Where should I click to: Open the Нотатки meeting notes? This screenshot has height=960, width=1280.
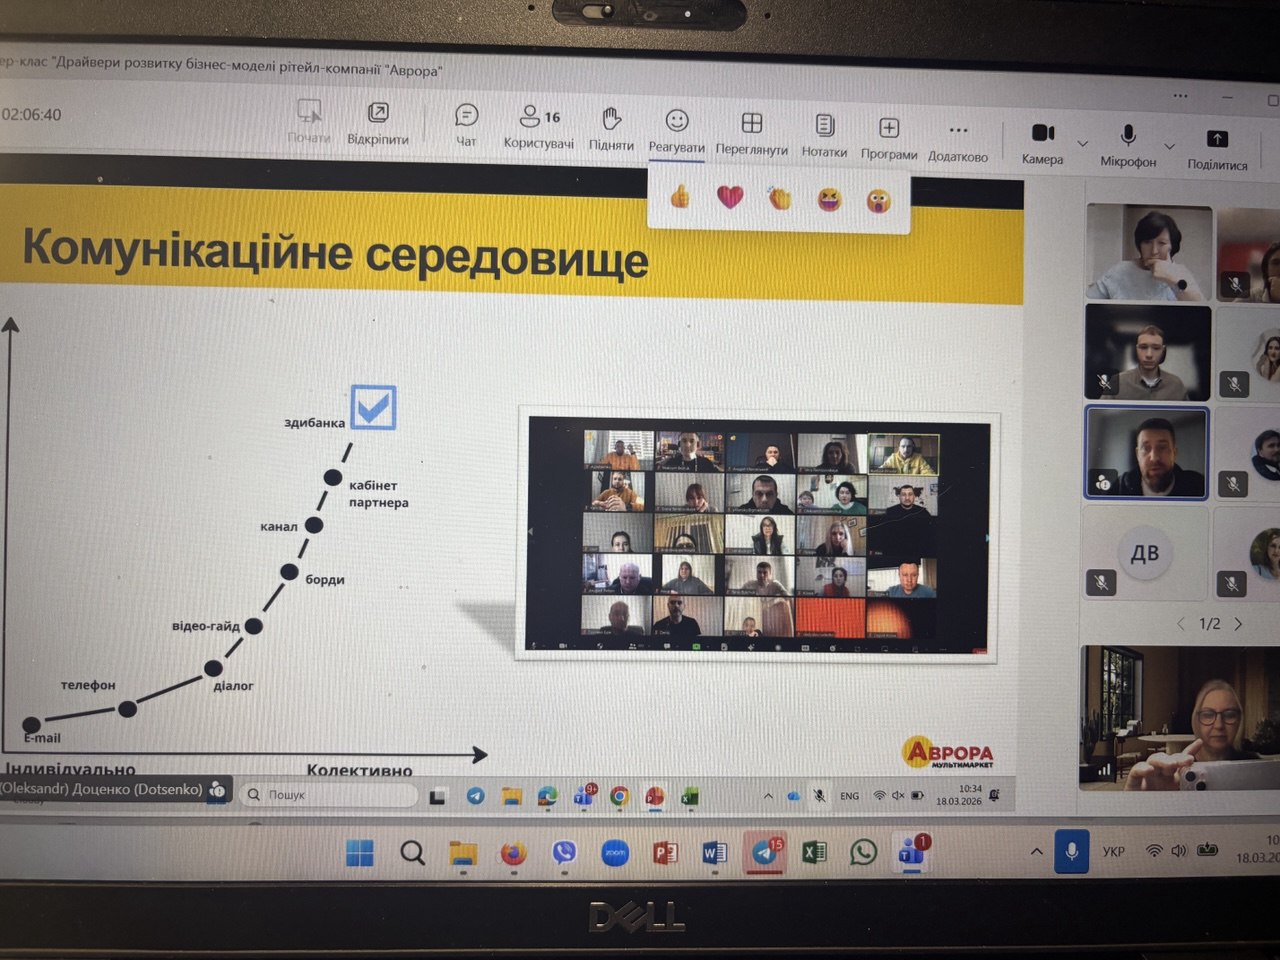824,134
